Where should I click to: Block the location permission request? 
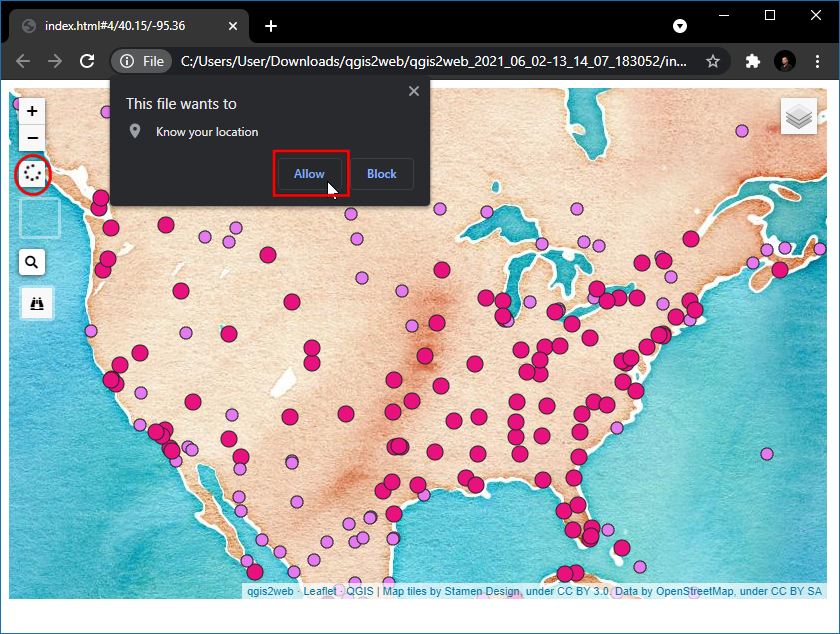point(381,174)
